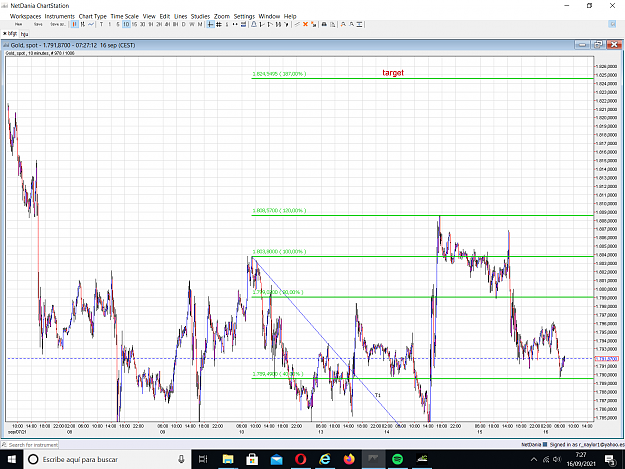This screenshot has width=625, height=469.
Task: Open the Help menu
Action: tap(290, 16)
